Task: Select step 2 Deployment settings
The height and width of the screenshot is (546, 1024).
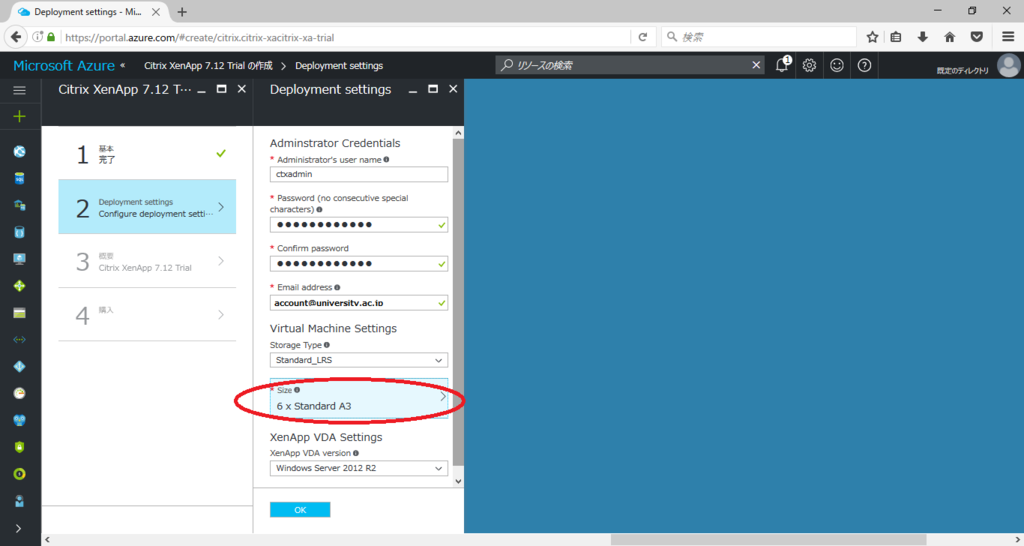Action: point(147,207)
